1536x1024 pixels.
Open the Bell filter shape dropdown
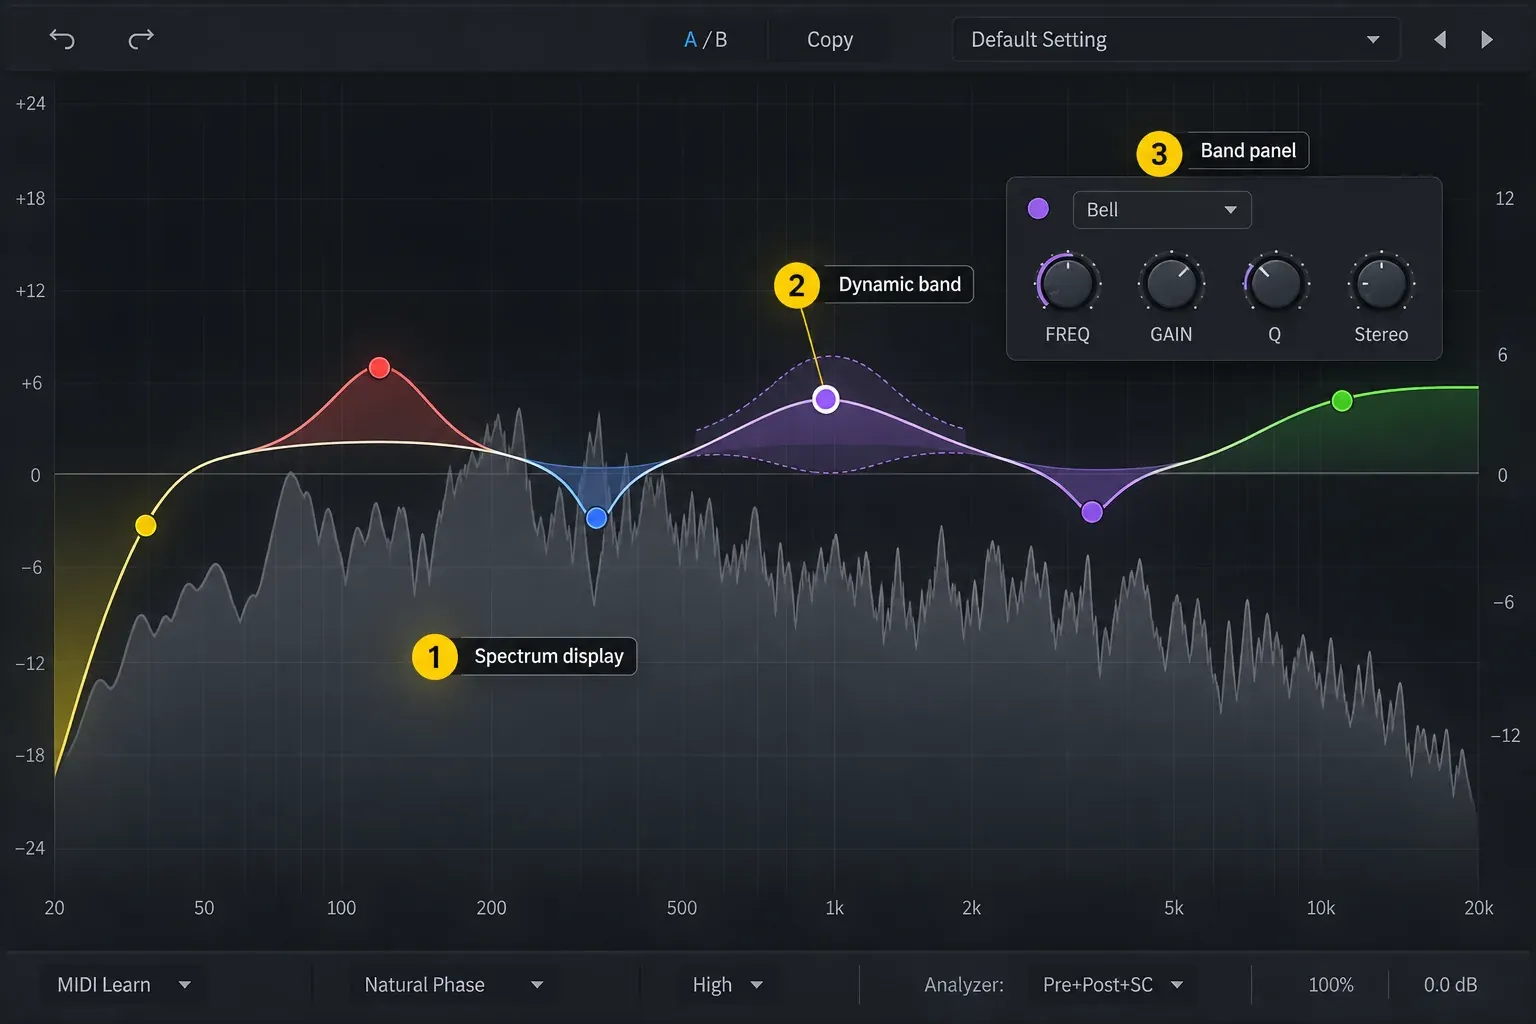click(1162, 210)
